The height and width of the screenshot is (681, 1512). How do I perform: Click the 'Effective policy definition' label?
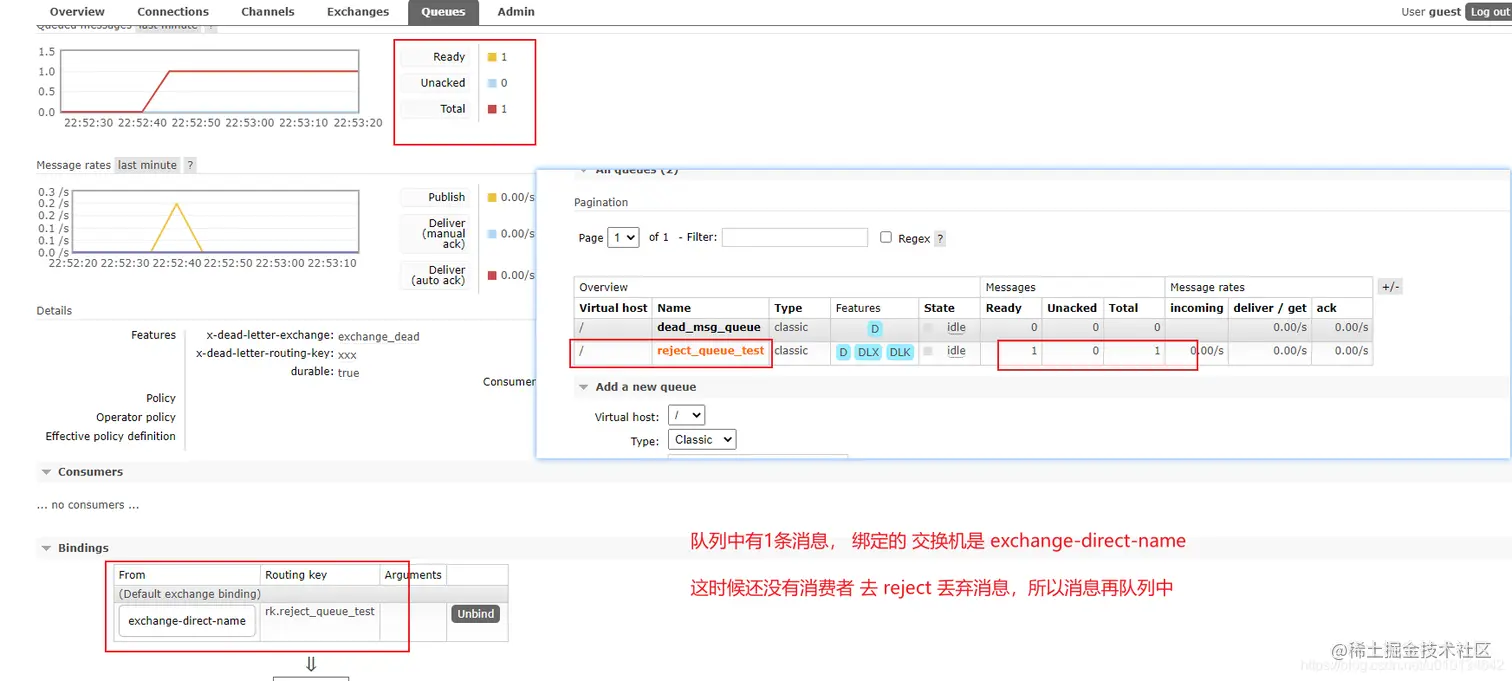click(x=110, y=436)
